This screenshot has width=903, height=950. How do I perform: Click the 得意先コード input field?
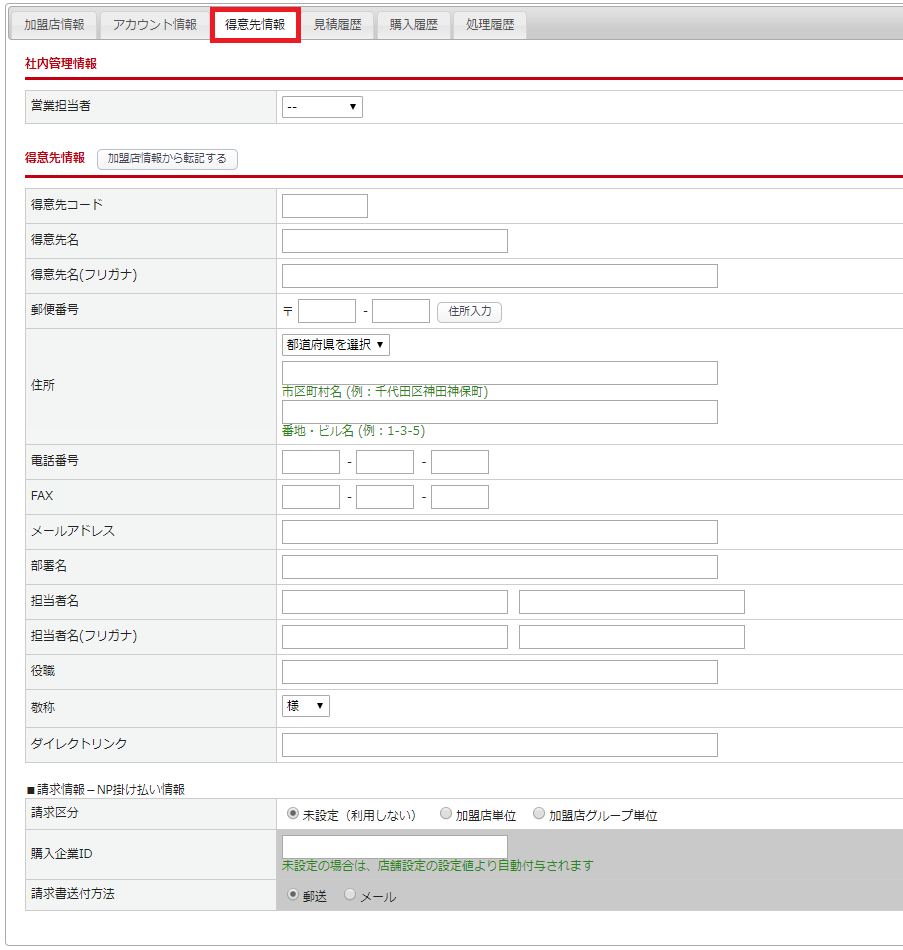324,206
